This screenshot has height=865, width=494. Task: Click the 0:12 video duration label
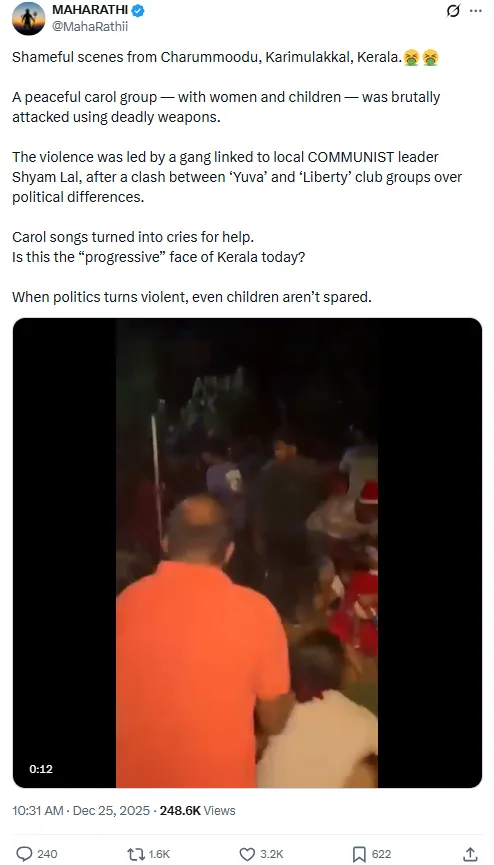[41, 769]
